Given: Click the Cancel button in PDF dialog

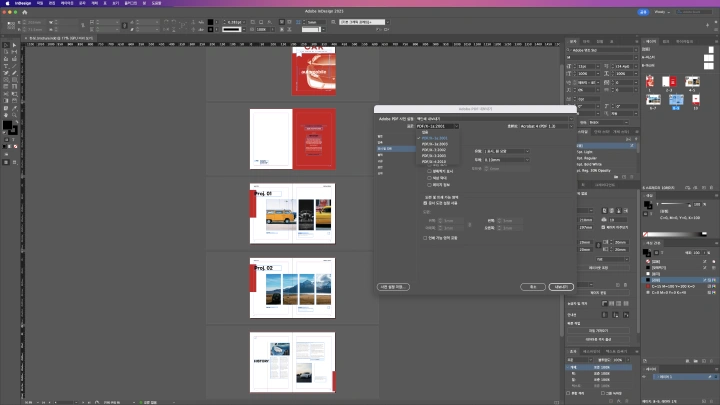Looking at the screenshot, I should [533, 287].
